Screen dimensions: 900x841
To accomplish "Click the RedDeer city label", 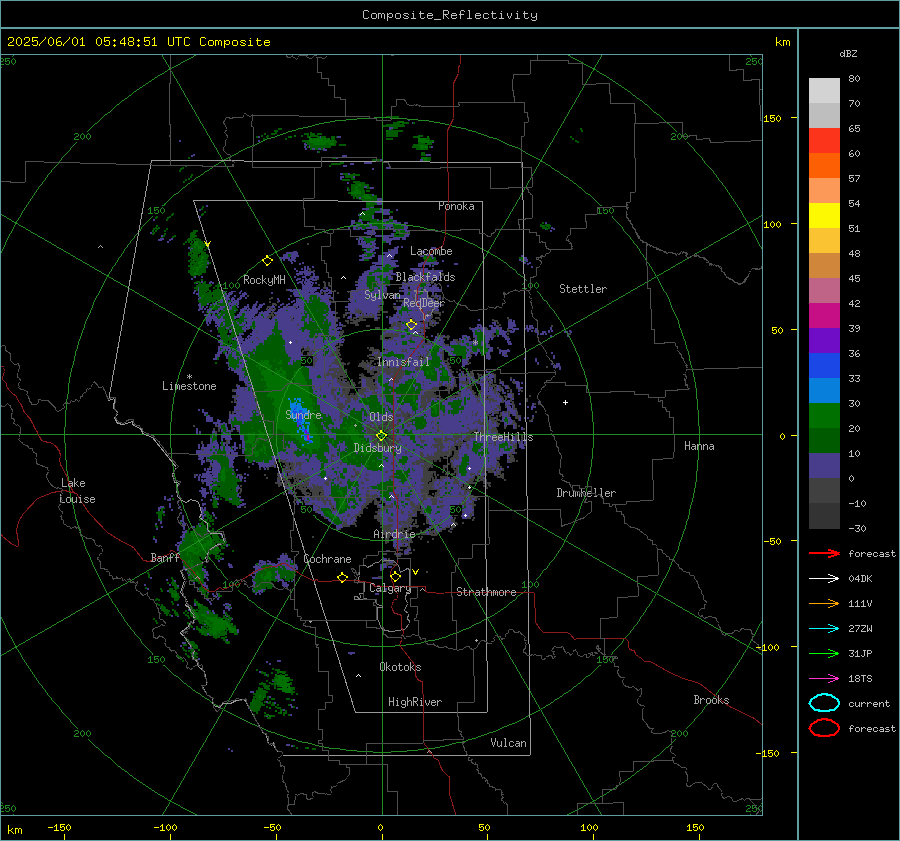I will [x=424, y=303].
